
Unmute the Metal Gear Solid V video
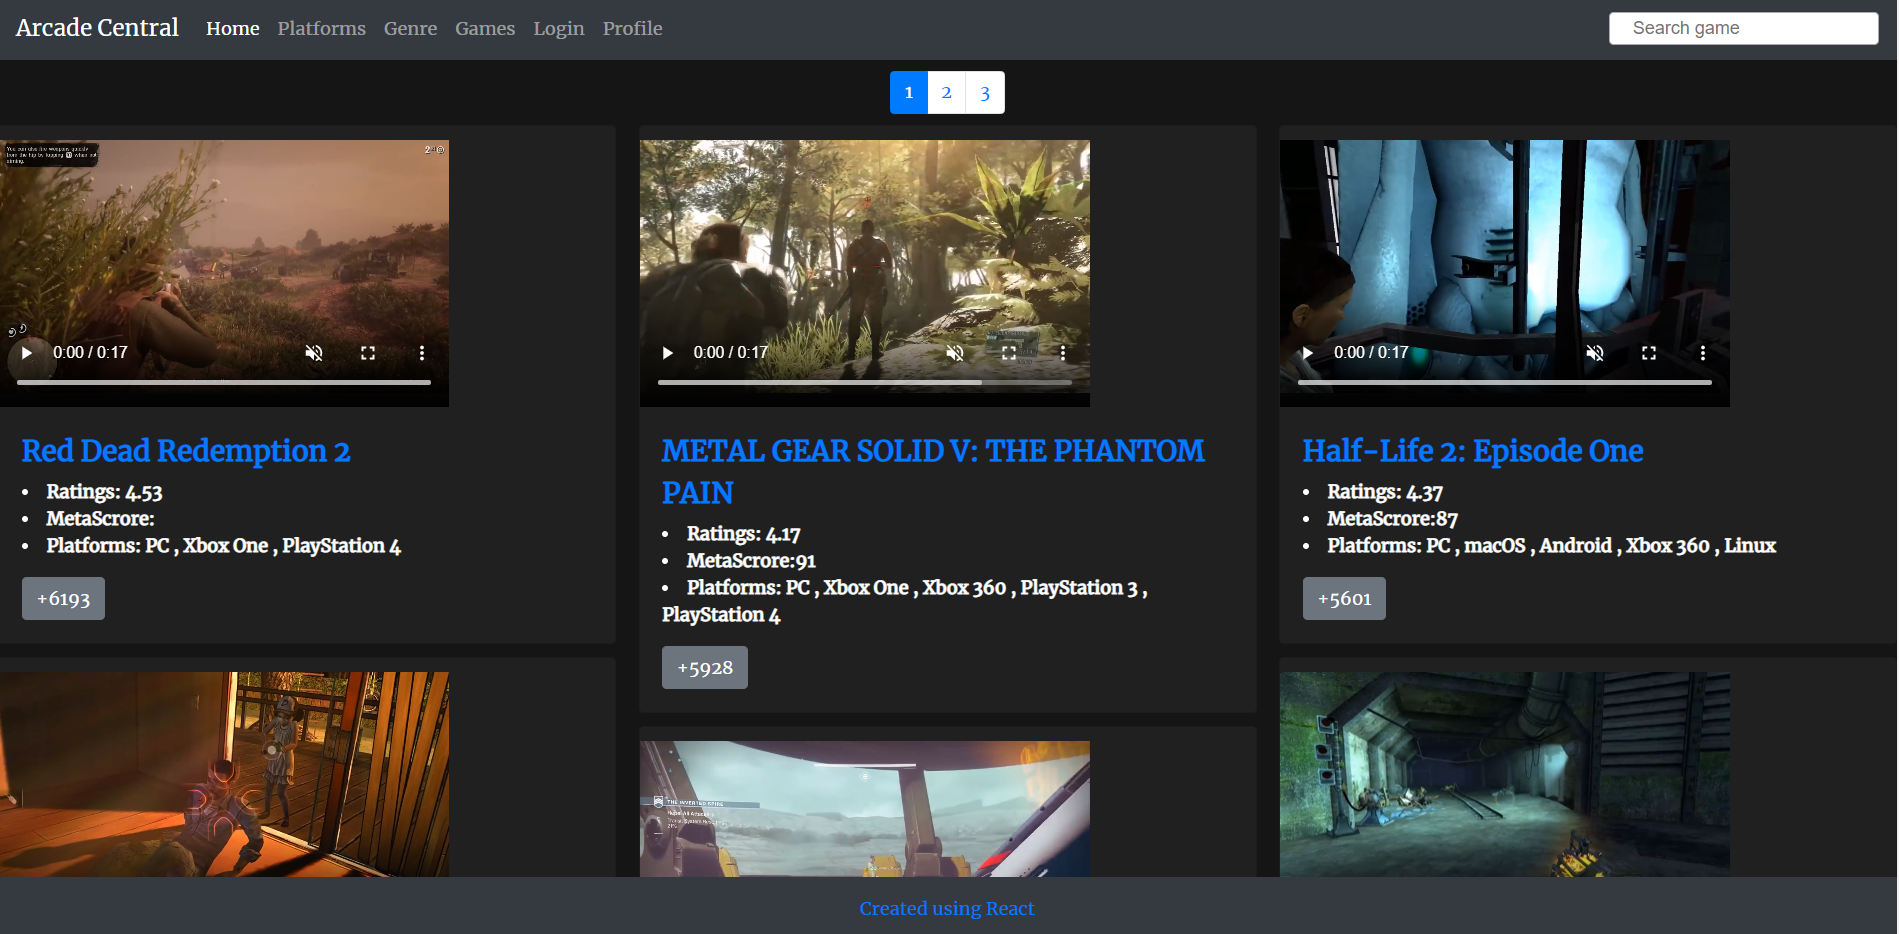pos(955,353)
